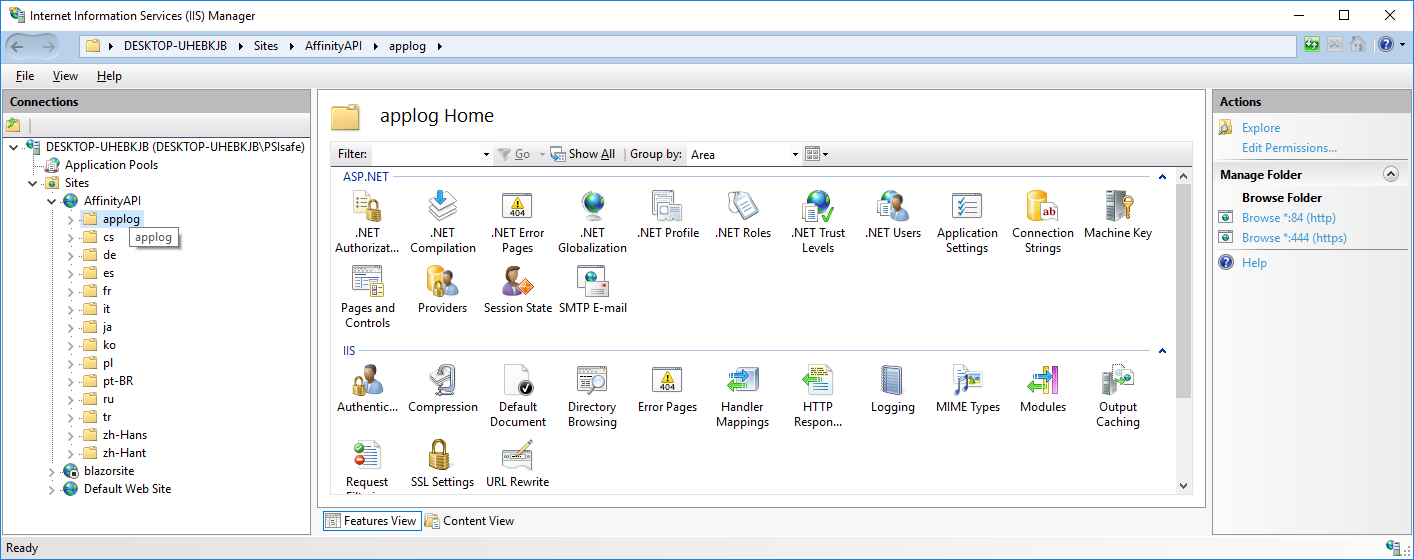The height and width of the screenshot is (560, 1414).
Task: Open the Logging feature icon
Action: (x=892, y=386)
